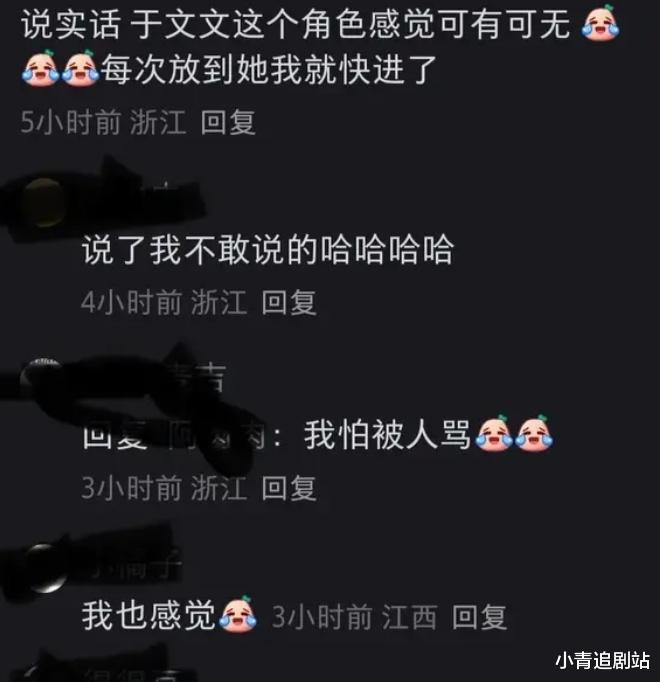
Task: Click 回复 under 说了我不敢说的 comment
Action: pyautogui.click(x=289, y=302)
